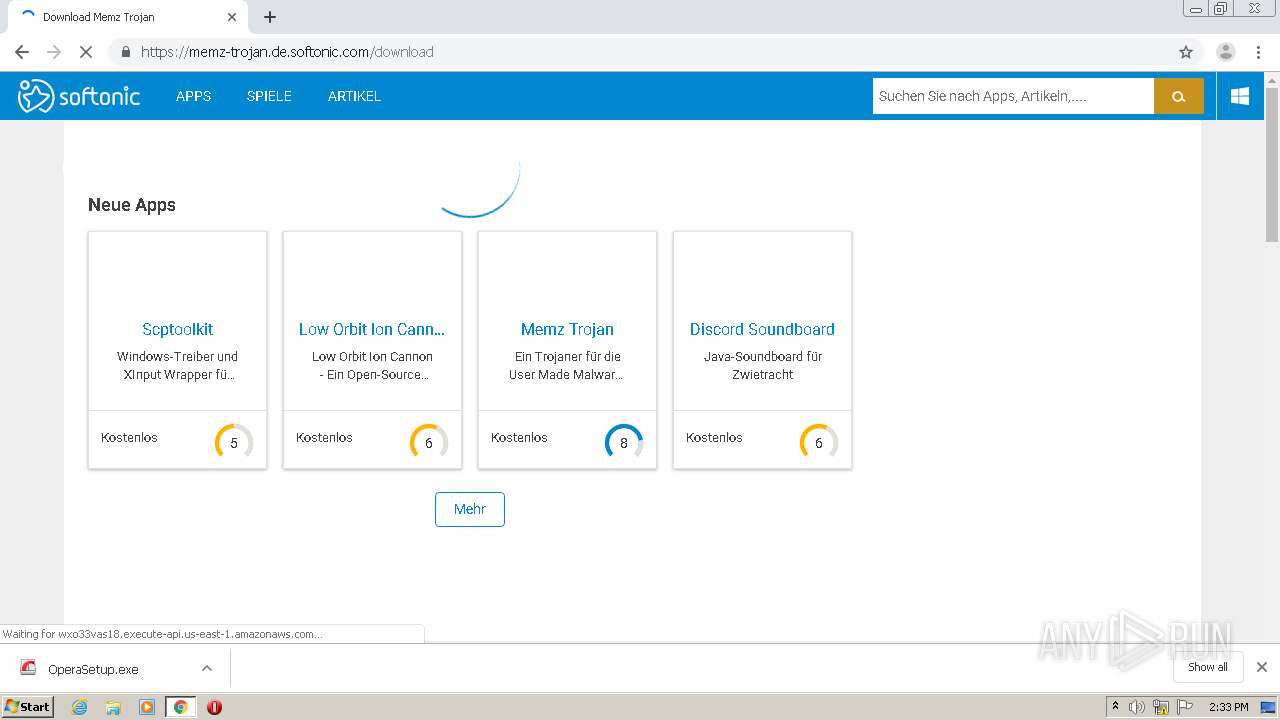Bookmark this page with the star icon
The height and width of the screenshot is (720, 1280).
(1186, 52)
